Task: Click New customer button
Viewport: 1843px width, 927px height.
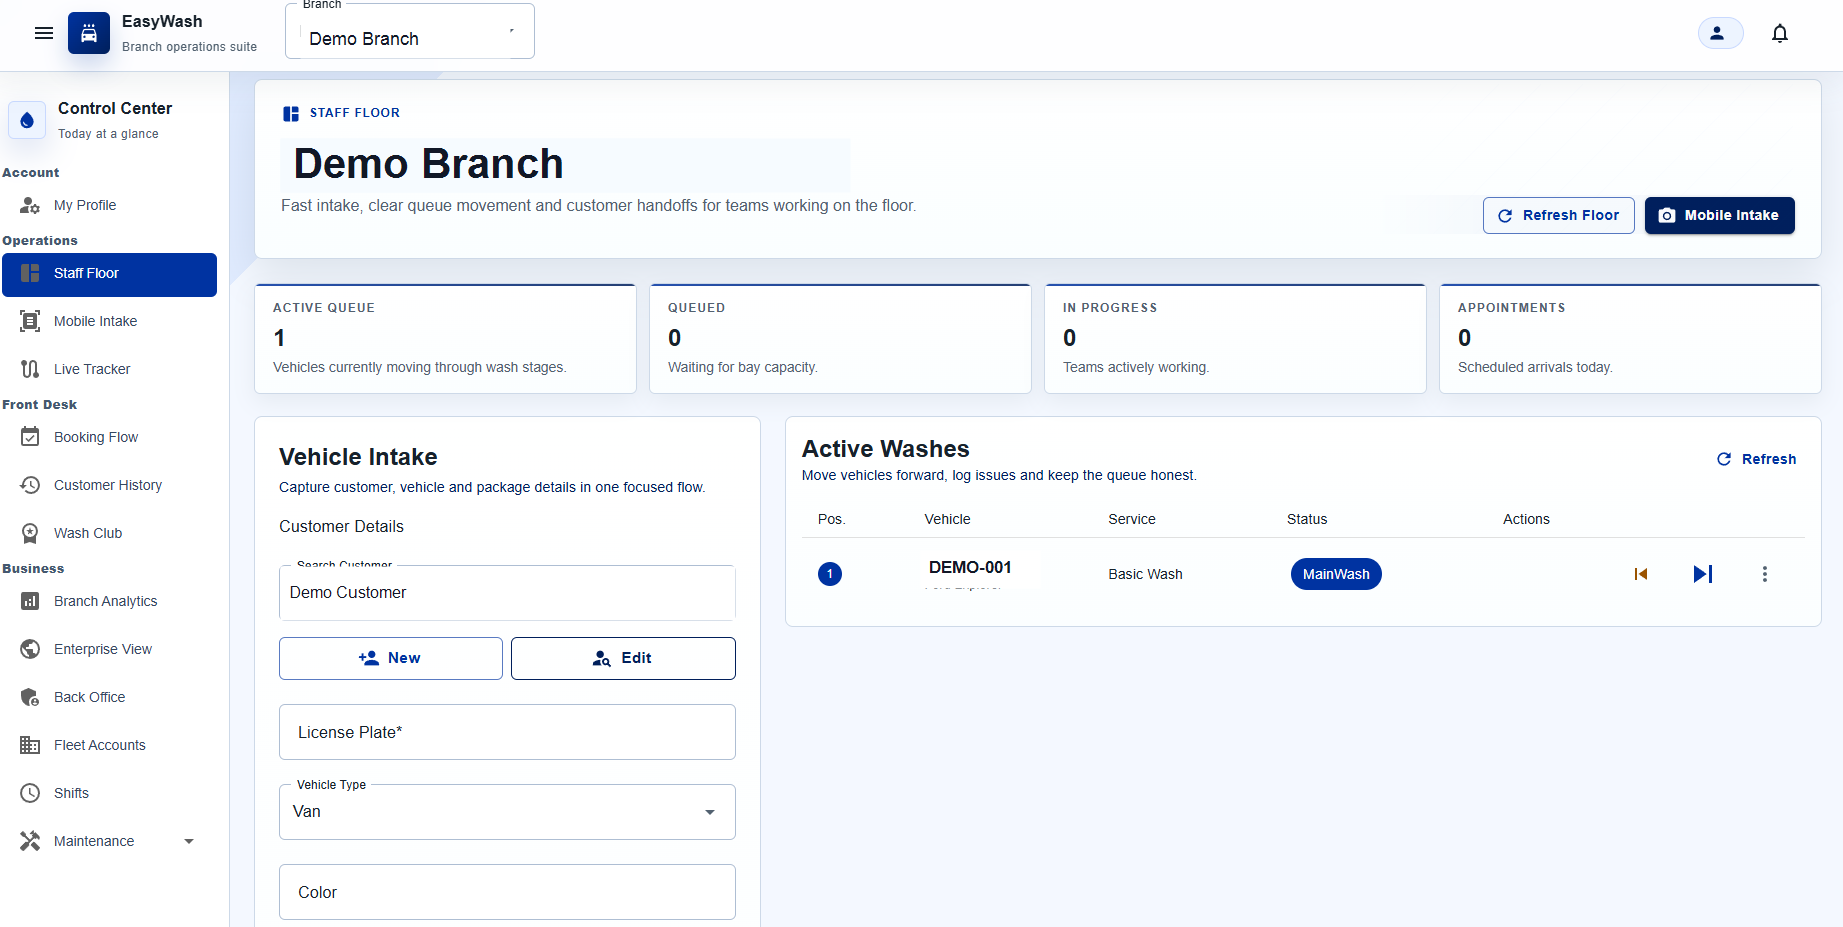Action: 391,658
